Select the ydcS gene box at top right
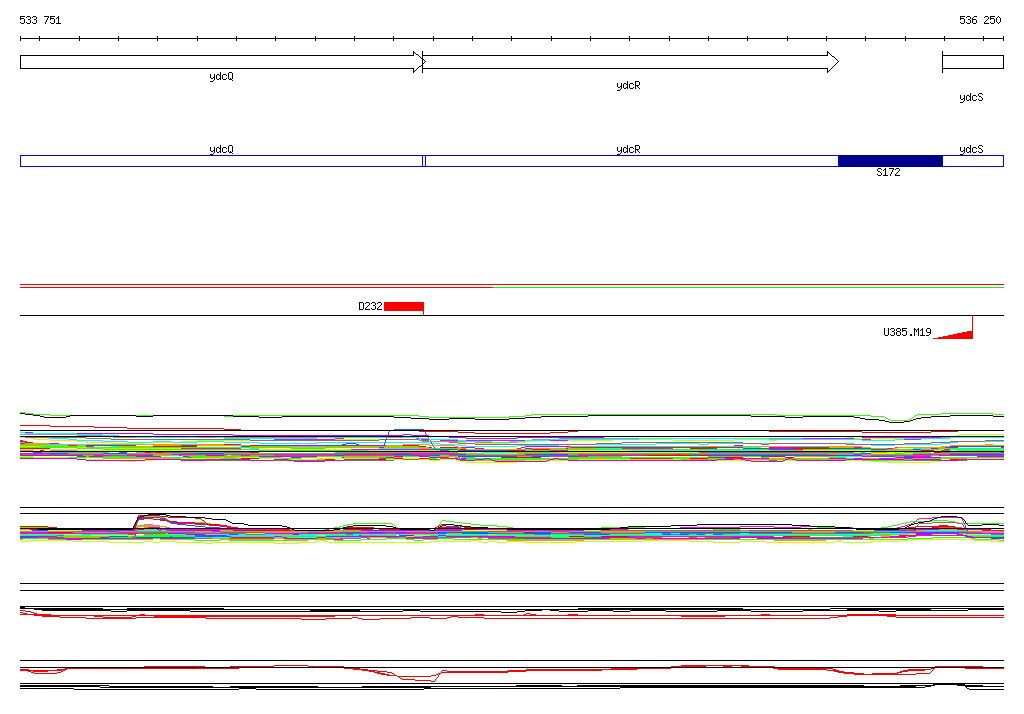 tap(973, 62)
